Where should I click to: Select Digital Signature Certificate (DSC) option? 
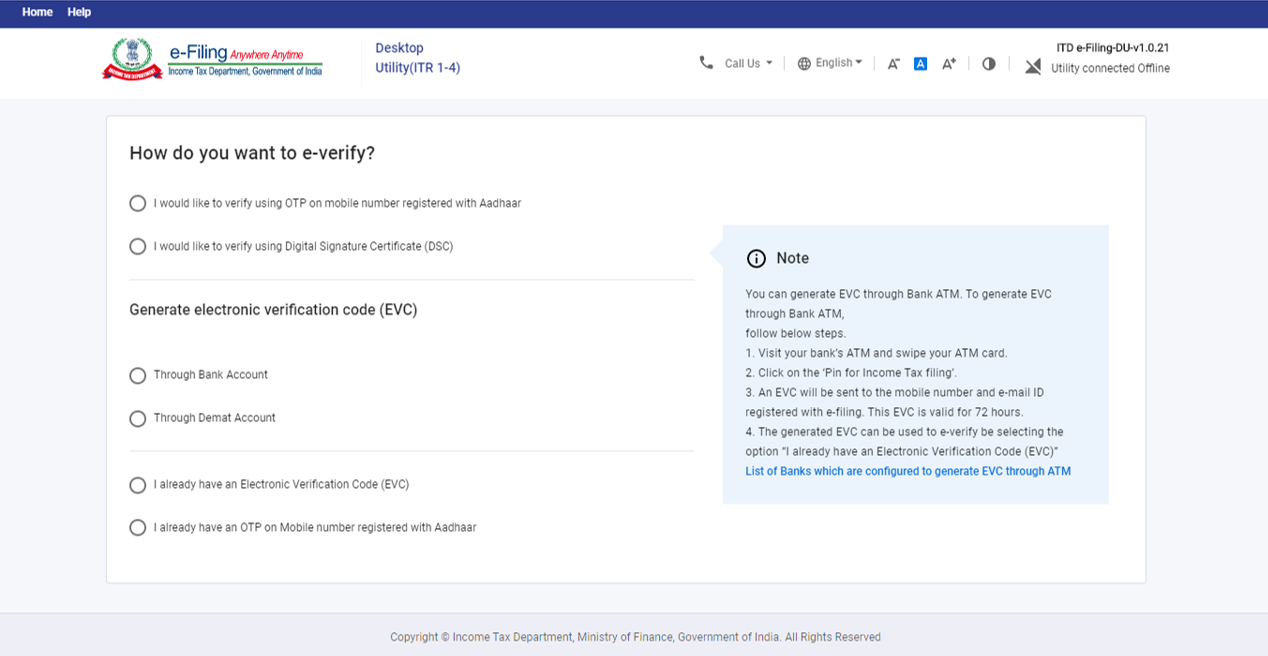point(138,246)
